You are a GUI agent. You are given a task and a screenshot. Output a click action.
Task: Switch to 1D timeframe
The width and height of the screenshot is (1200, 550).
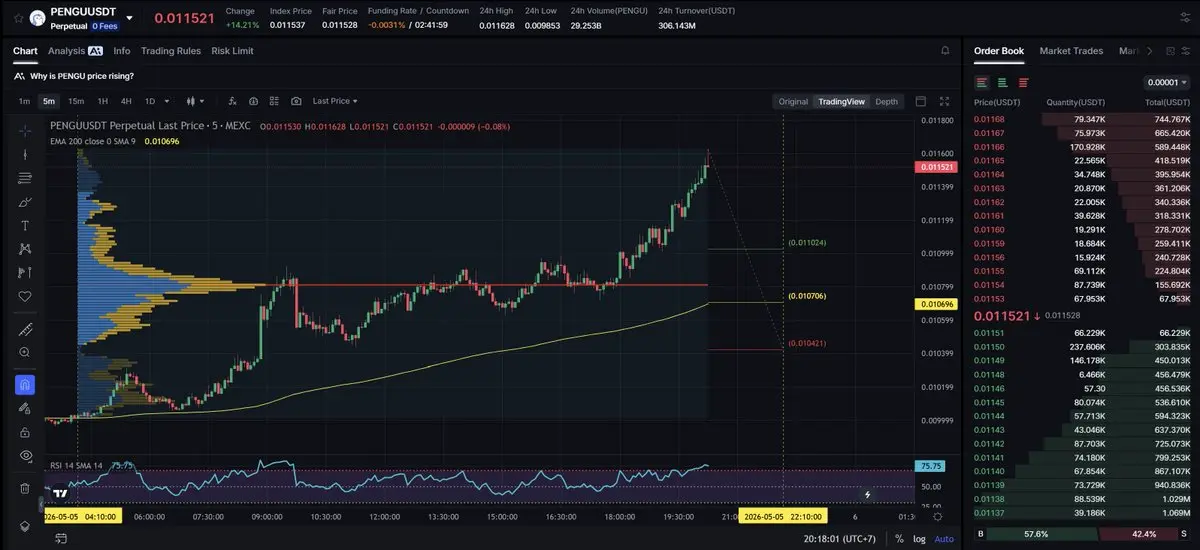pyautogui.click(x=150, y=101)
